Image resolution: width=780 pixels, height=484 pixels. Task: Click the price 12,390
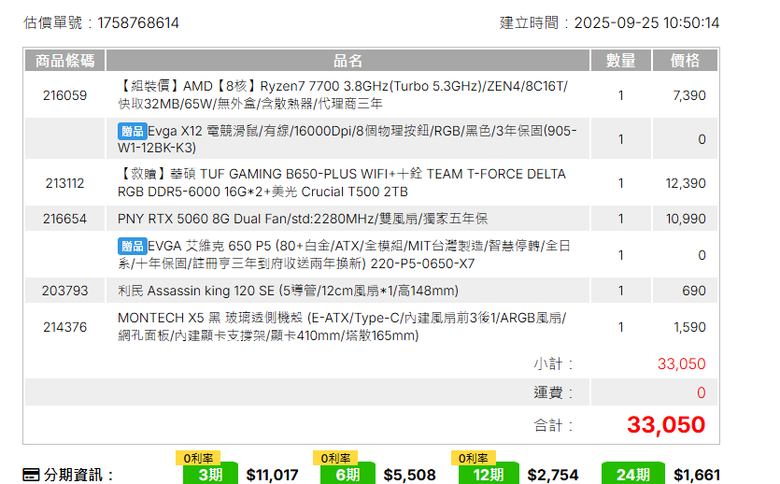(x=685, y=183)
